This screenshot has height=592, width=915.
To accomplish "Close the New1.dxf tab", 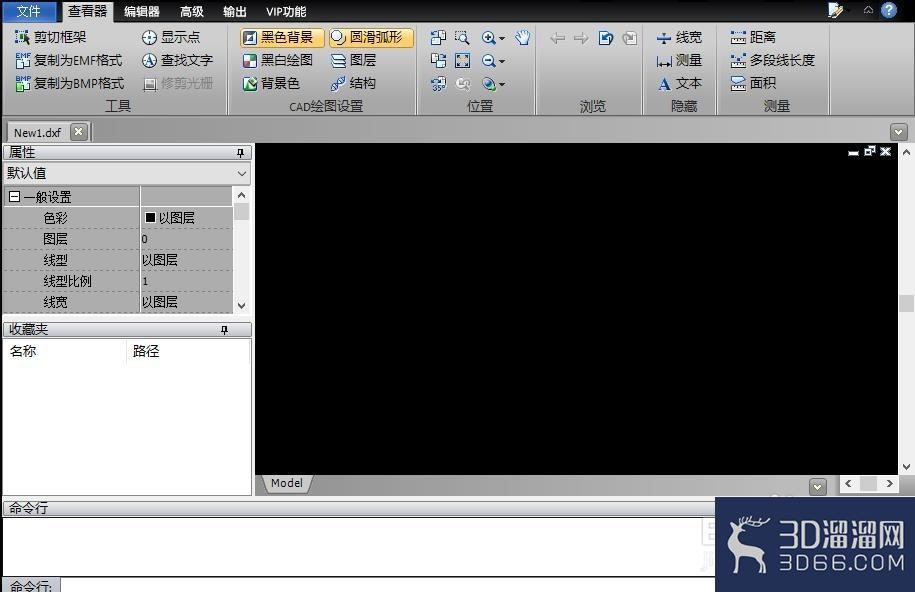I will 78,132.
